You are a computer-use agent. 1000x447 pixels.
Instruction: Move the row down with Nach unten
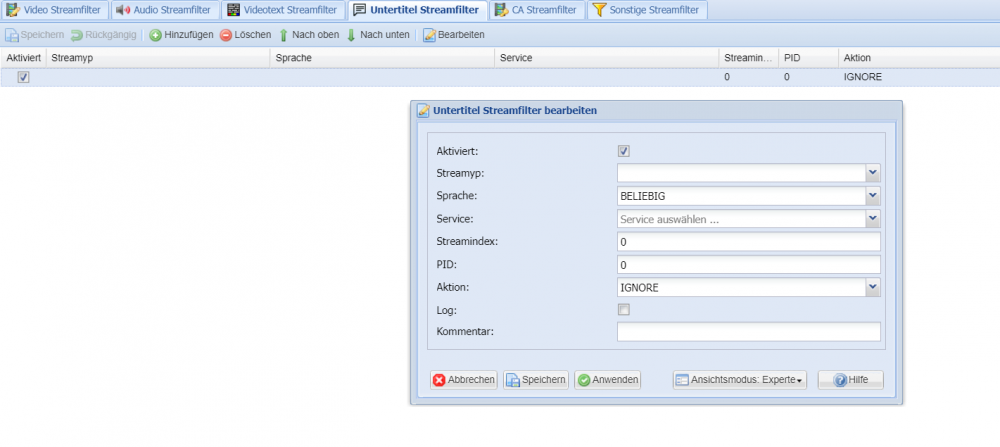[x=378, y=35]
